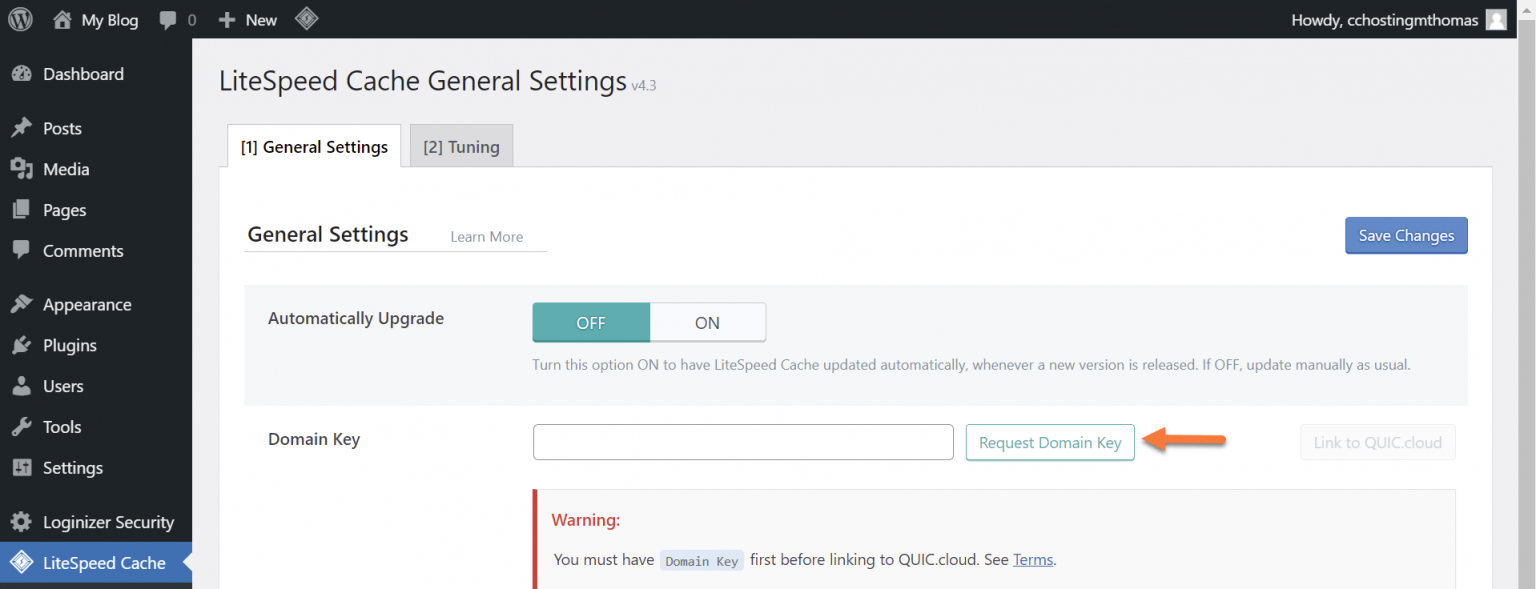
Task: Click the comments bubble icon in the admin bar
Action: [169, 19]
